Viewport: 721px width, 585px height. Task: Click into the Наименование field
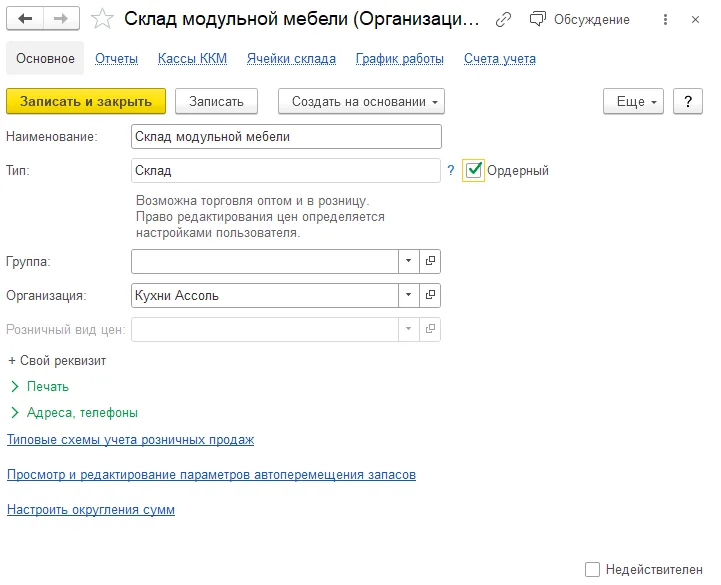[x=286, y=137]
